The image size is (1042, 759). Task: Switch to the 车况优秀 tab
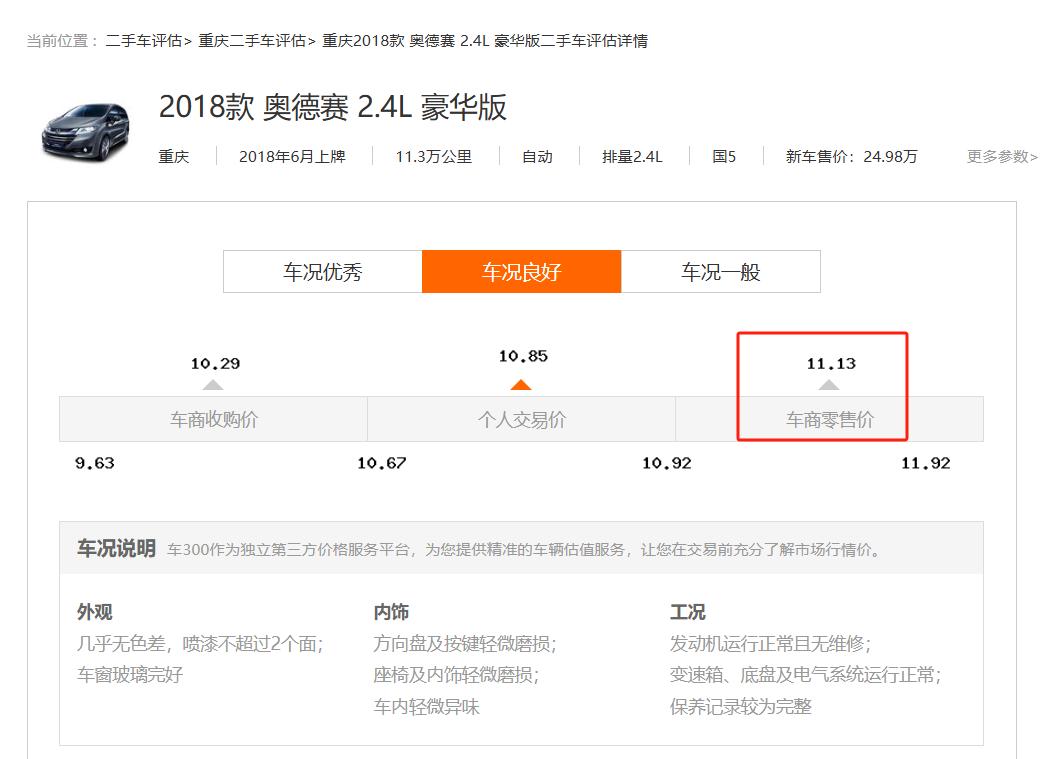(x=322, y=272)
